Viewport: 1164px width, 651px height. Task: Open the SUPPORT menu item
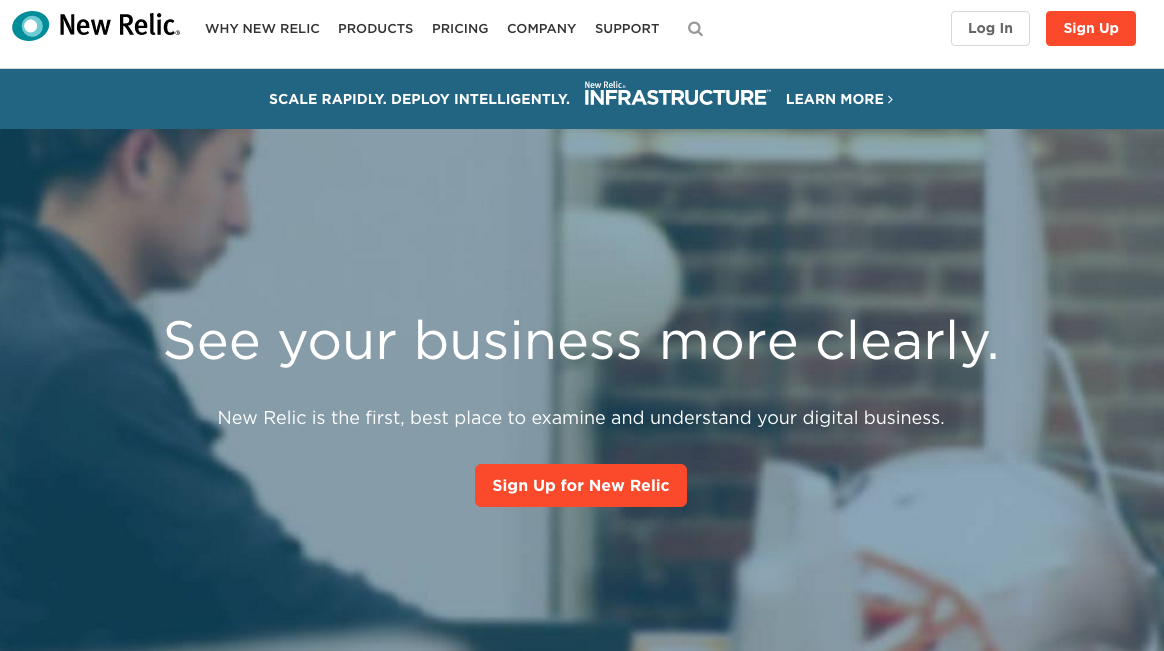627,29
